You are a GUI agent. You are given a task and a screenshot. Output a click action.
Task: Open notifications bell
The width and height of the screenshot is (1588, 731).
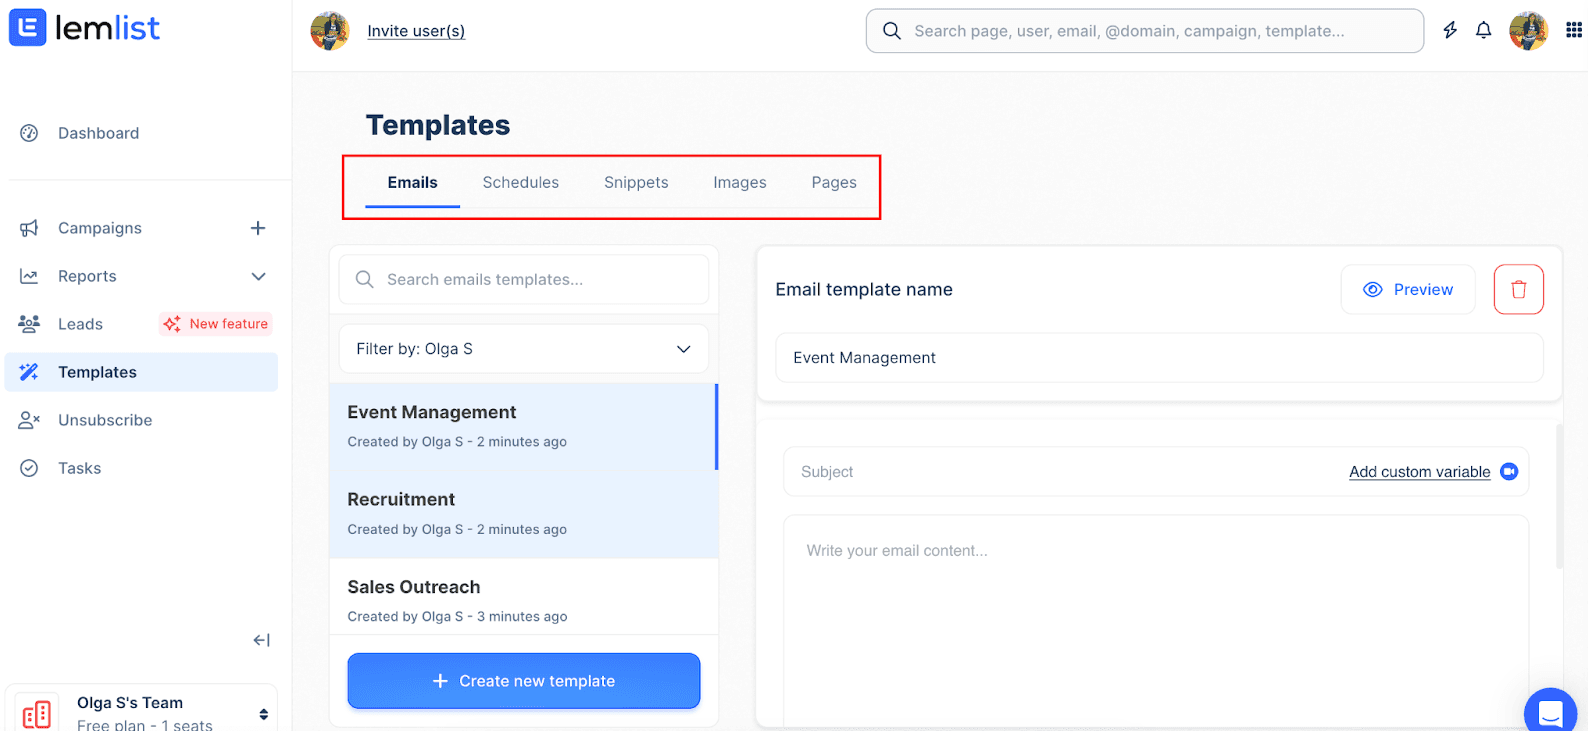coord(1484,30)
